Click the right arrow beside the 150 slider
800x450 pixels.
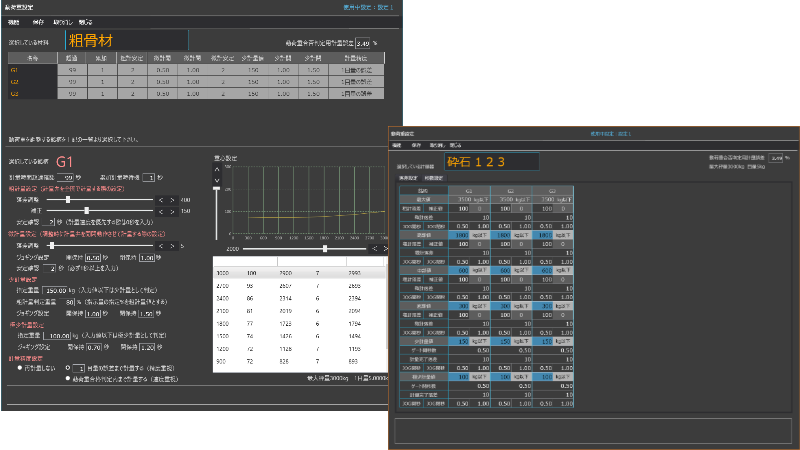click(x=173, y=211)
